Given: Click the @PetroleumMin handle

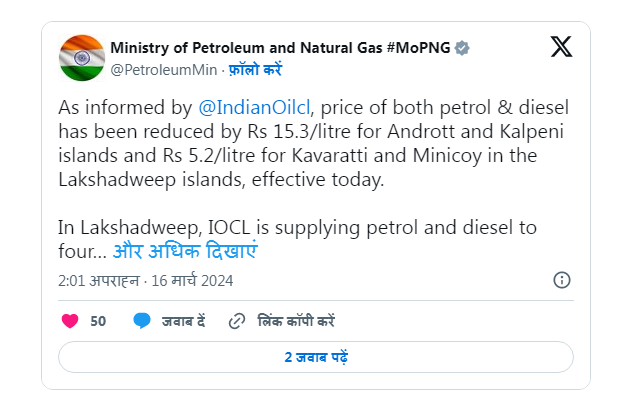Looking at the screenshot, I should (150, 70).
